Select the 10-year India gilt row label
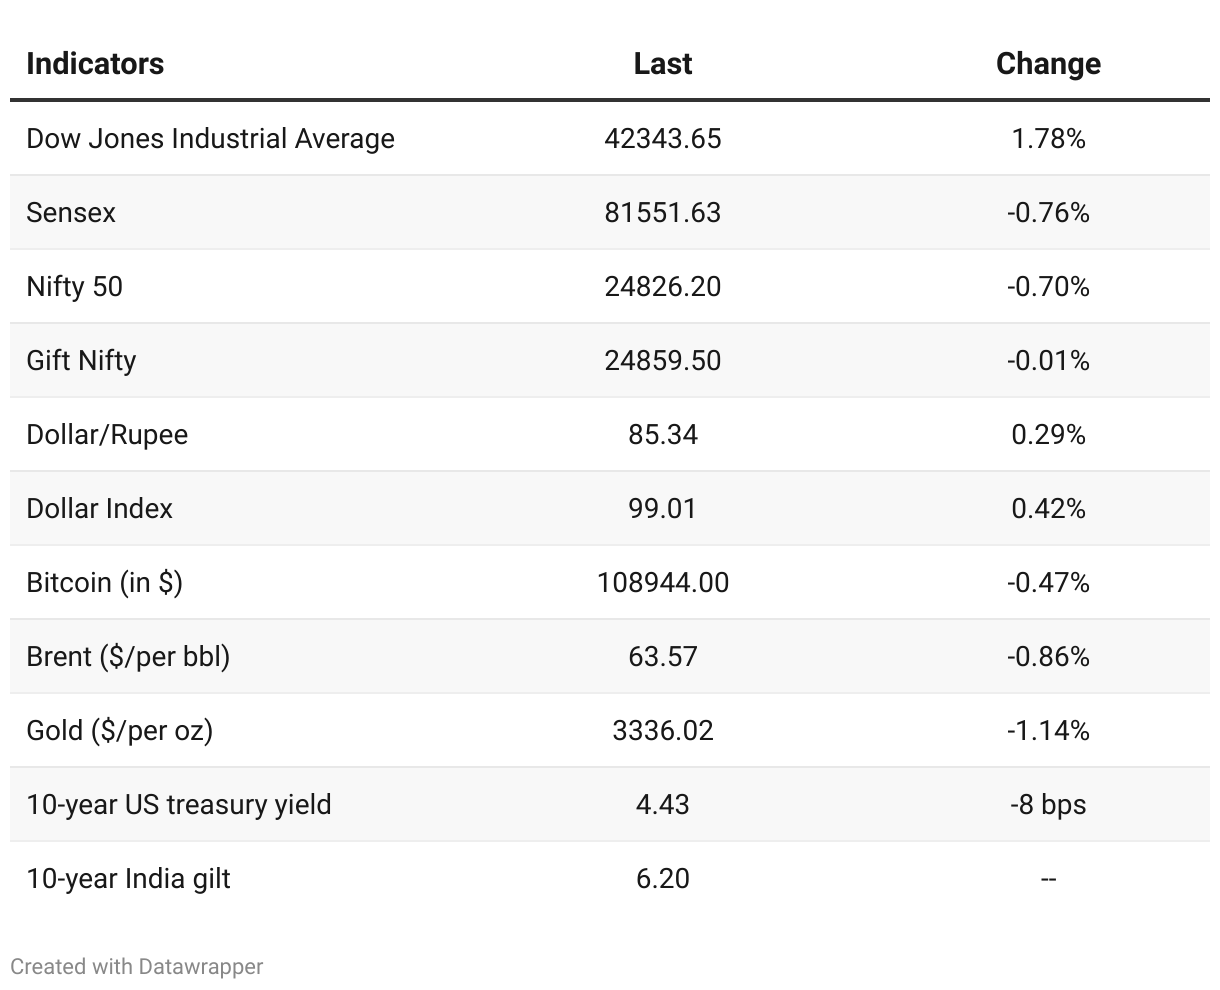This screenshot has width=1220, height=990. tap(128, 878)
